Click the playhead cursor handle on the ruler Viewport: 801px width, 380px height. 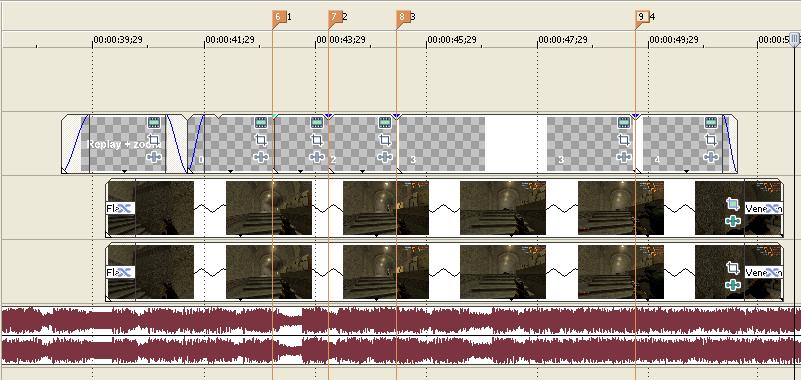[794, 40]
